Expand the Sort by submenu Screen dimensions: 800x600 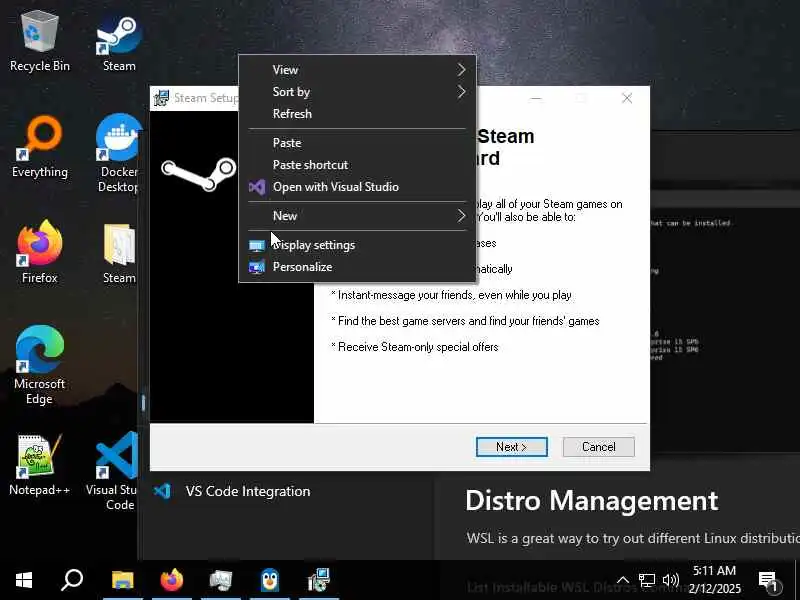357,92
